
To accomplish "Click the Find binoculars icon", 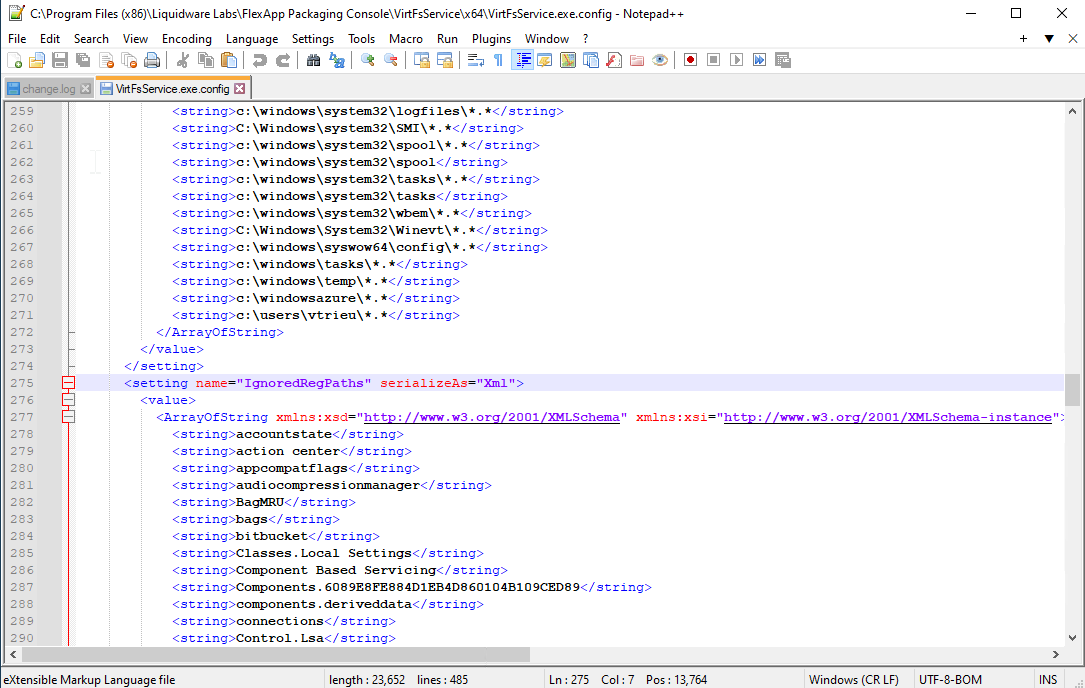I will (313, 60).
